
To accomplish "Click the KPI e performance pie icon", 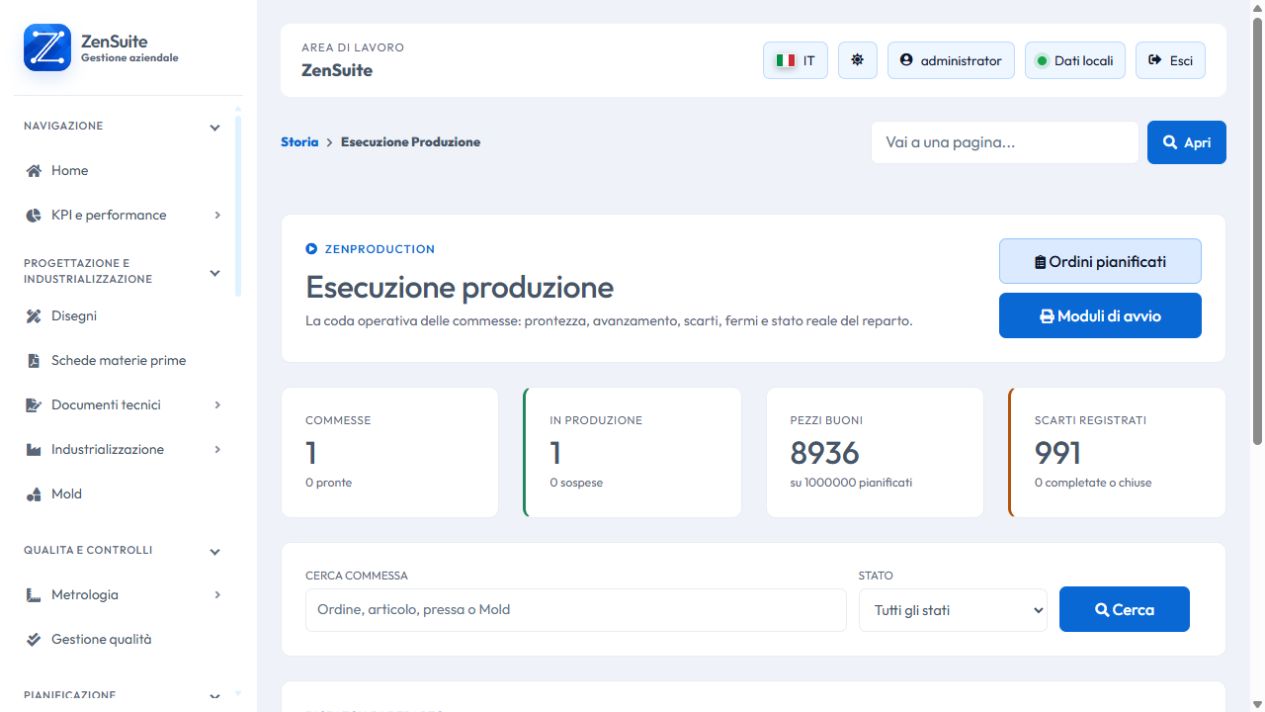I will pos(33,215).
